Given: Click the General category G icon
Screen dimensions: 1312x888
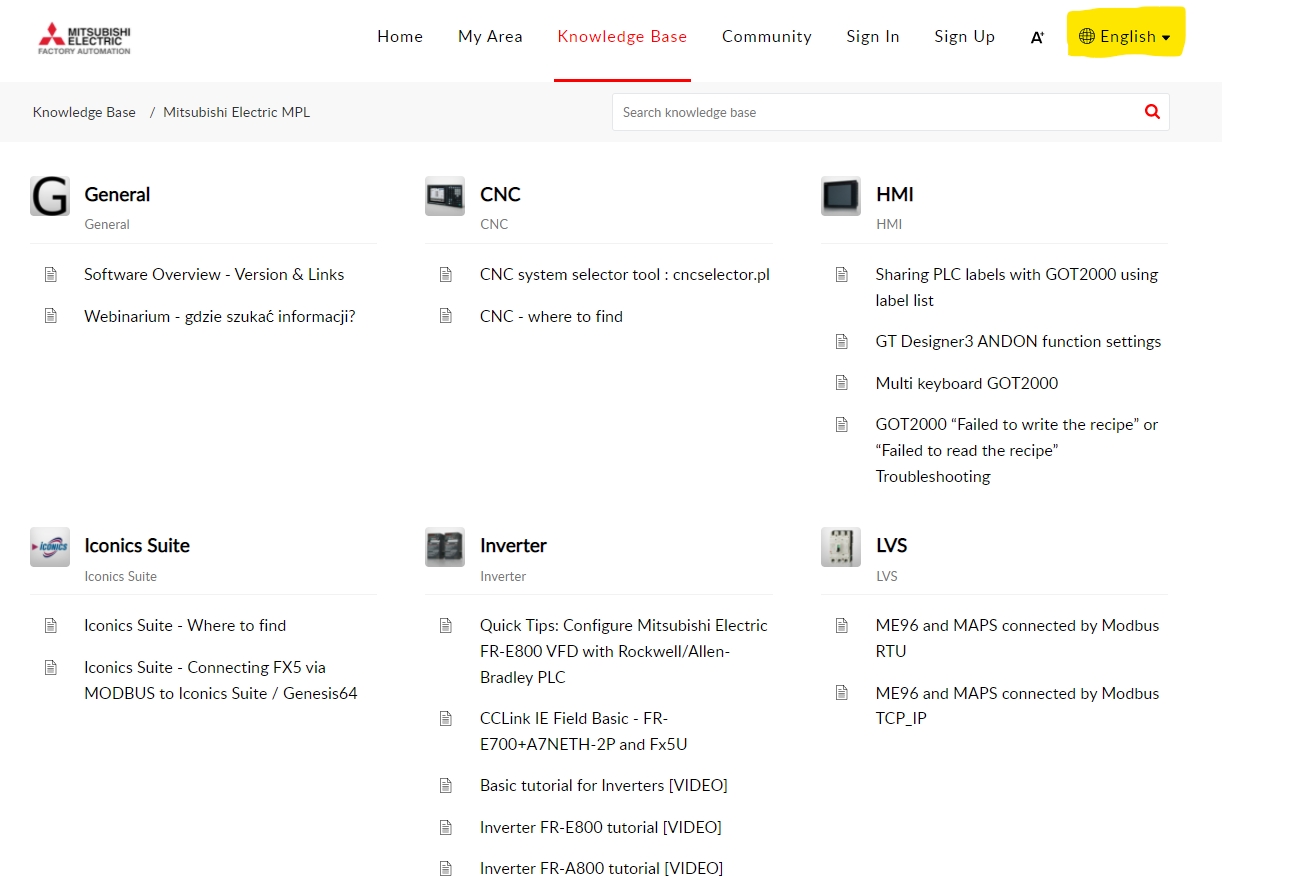Looking at the screenshot, I should 50,196.
